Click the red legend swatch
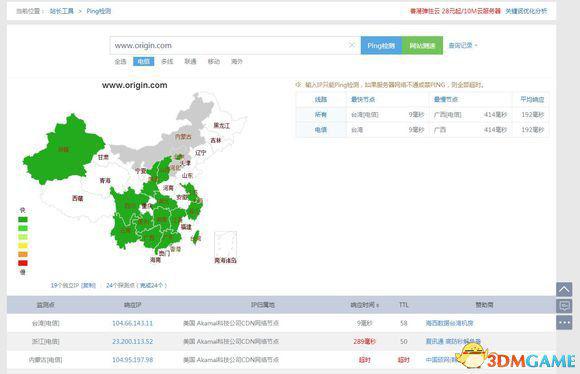Screen dimensions: 580x374 point(23,263)
